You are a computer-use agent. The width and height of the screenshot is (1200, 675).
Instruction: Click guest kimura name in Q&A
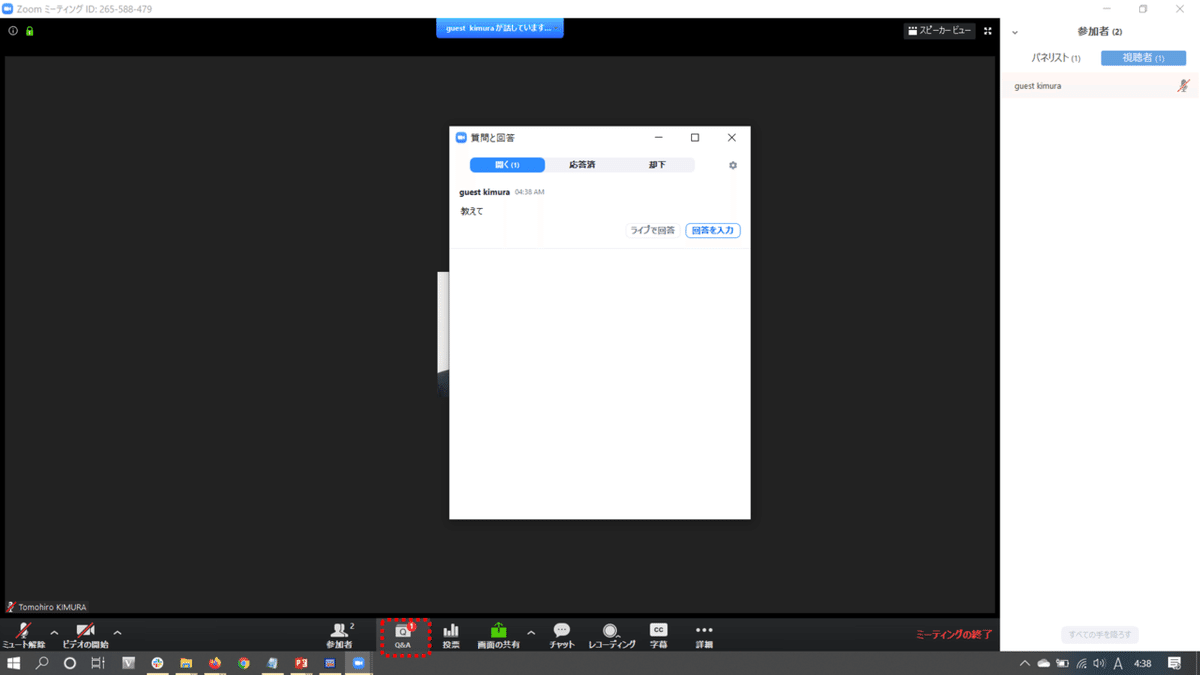[485, 192]
